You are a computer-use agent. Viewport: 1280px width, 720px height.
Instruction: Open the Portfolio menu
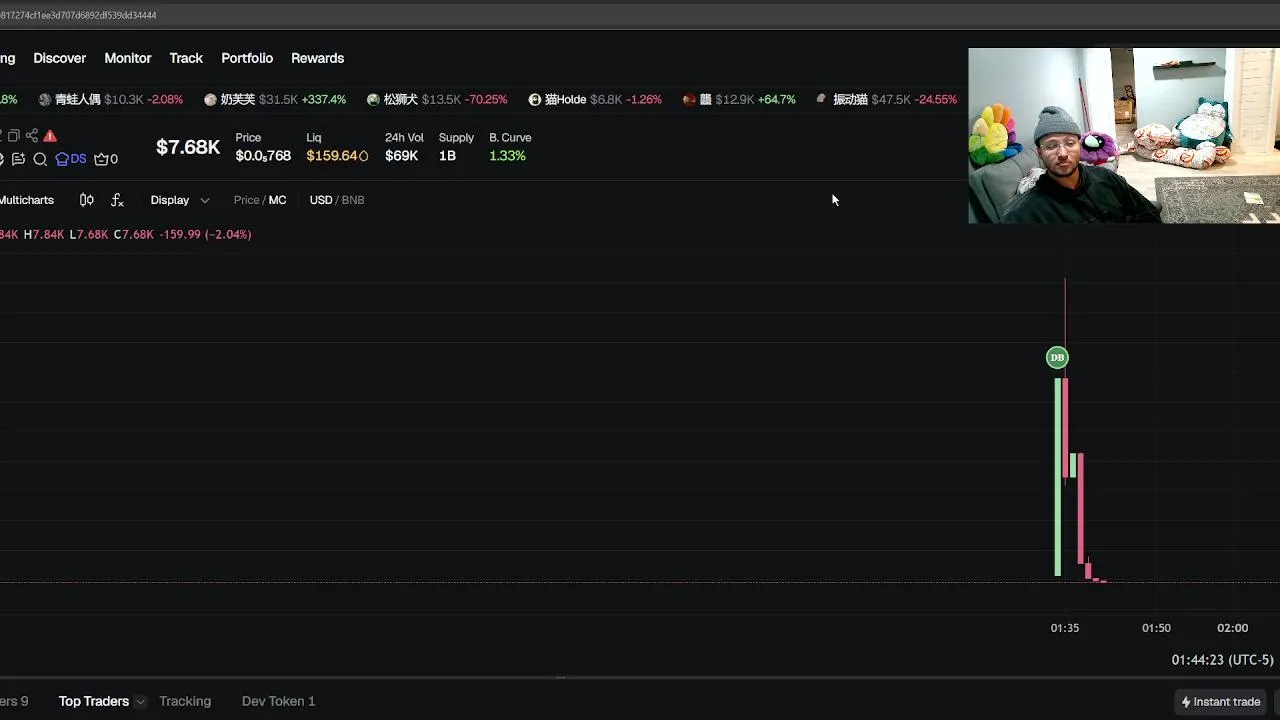[247, 58]
